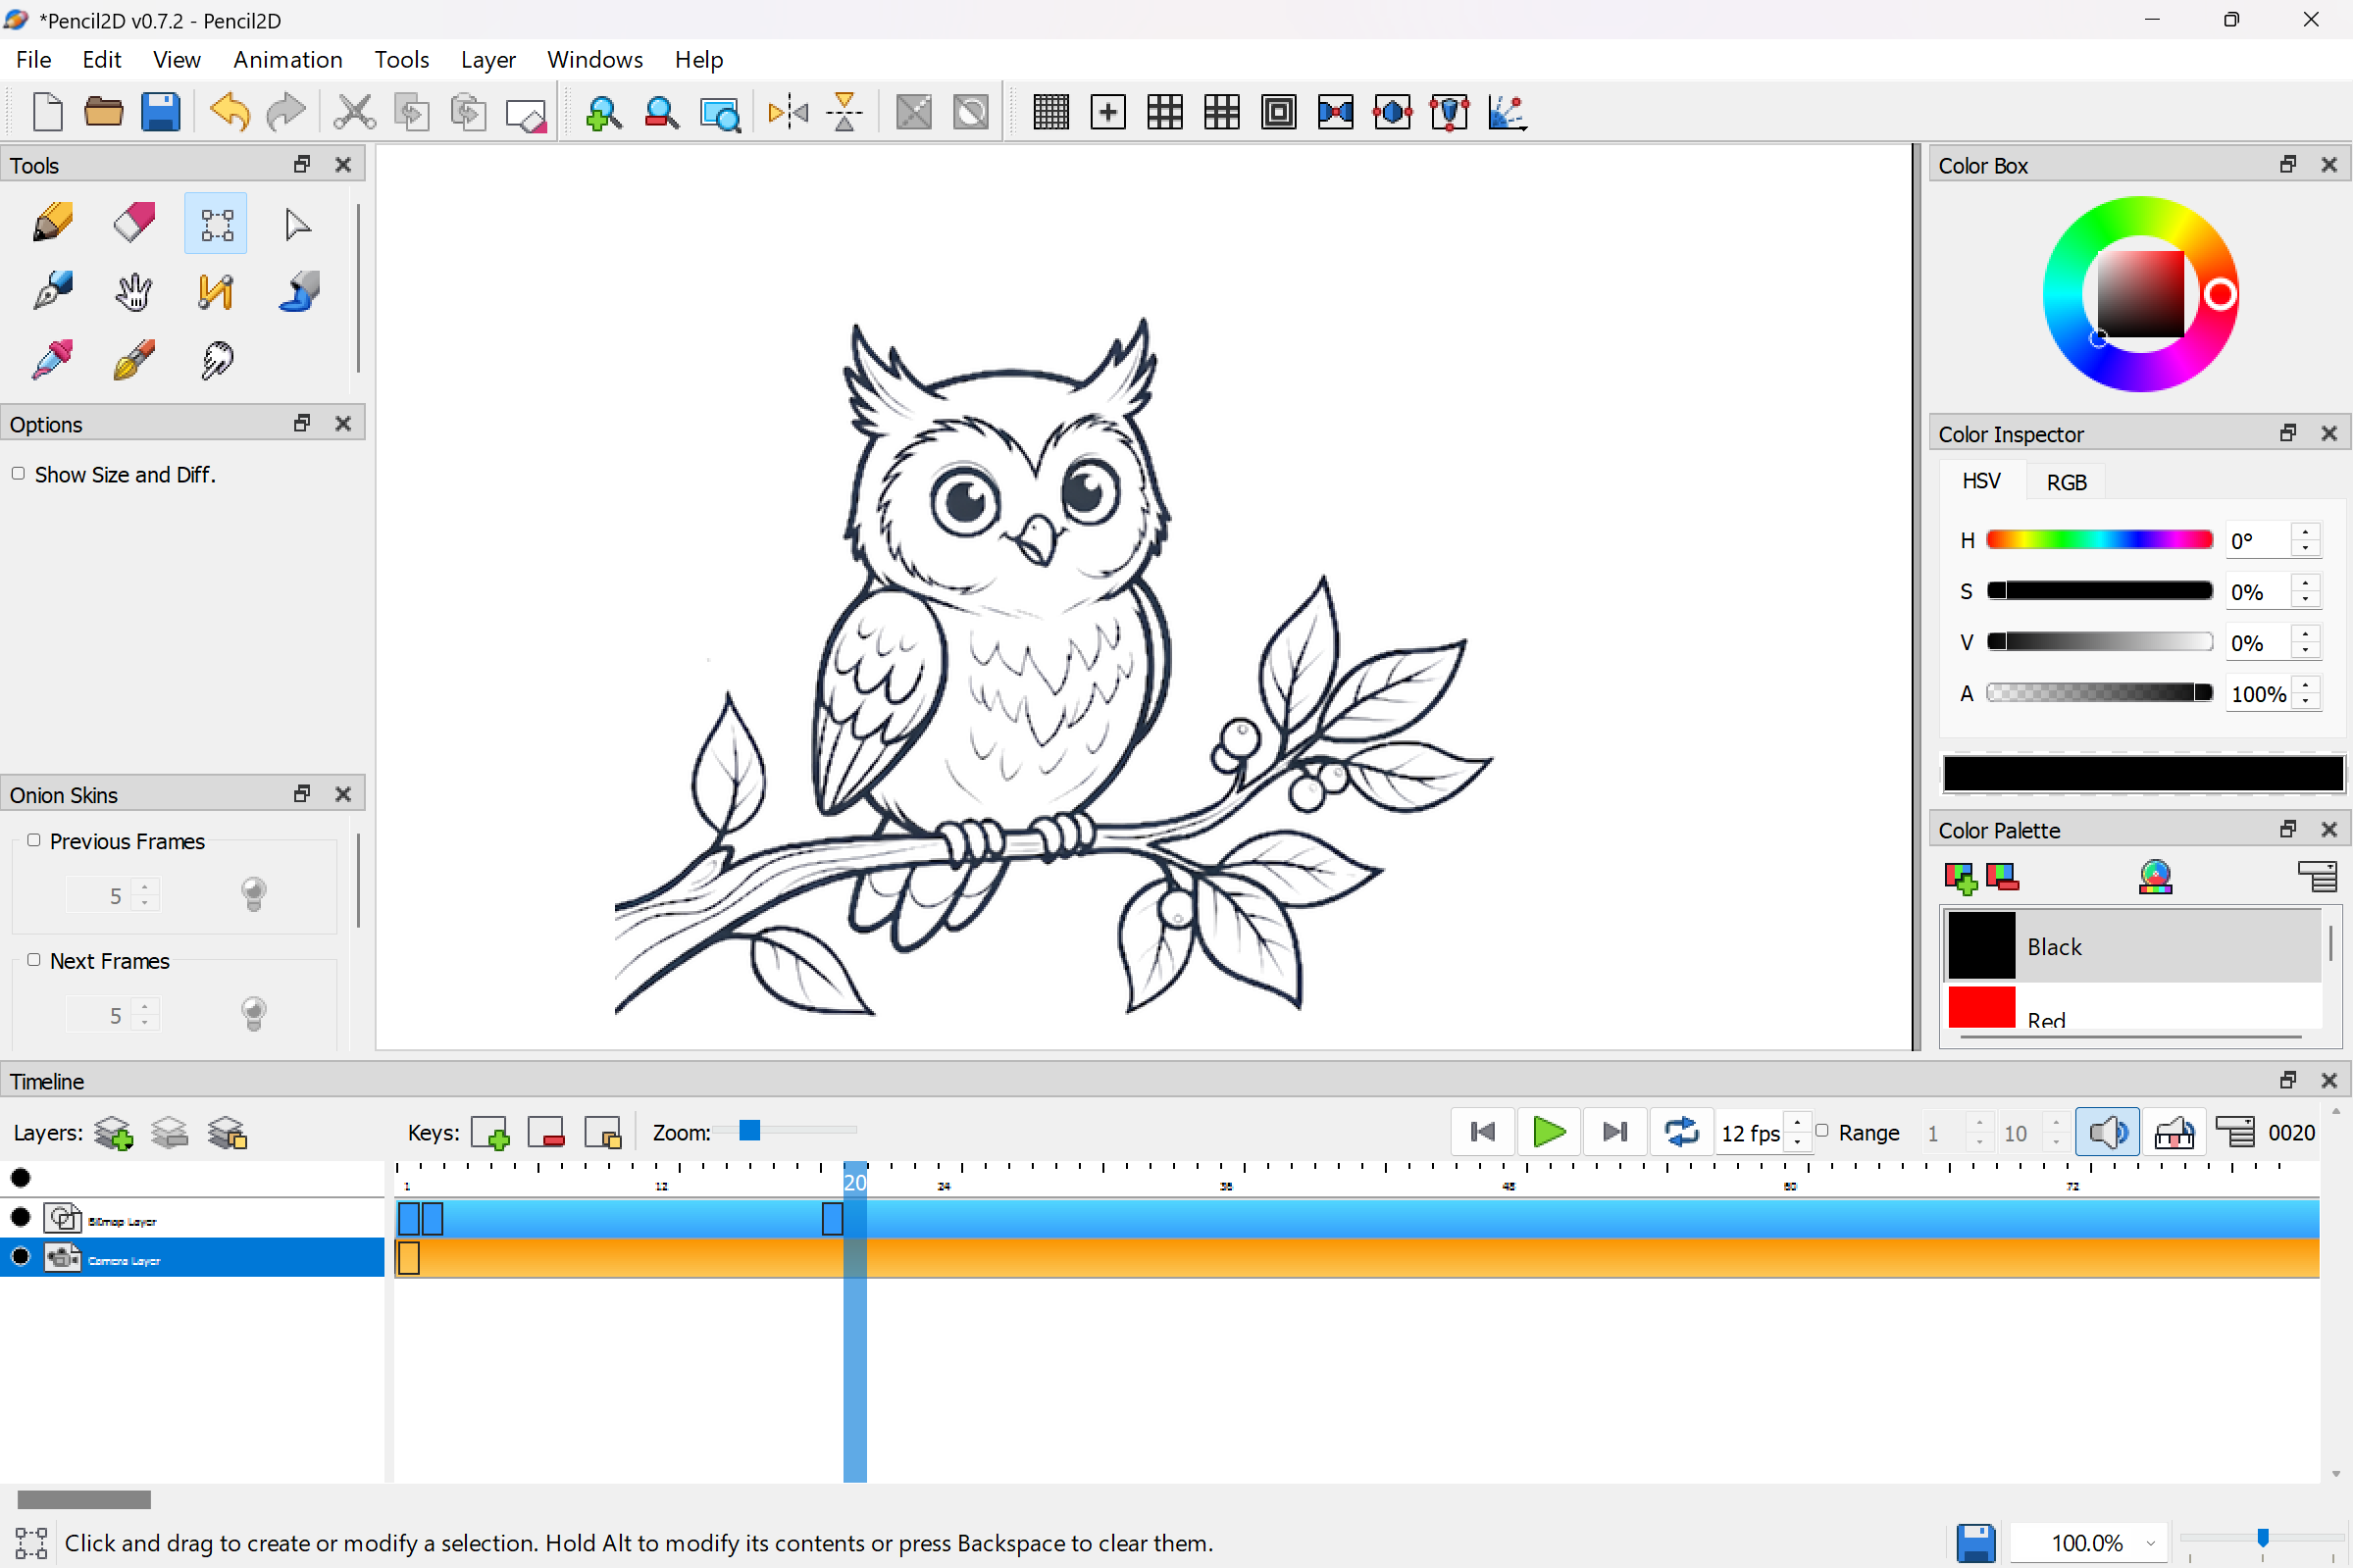Viewport: 2353px width, 1568px height.
Task: Switch to RGB tab in Color Inspector
Action: 2066,482
